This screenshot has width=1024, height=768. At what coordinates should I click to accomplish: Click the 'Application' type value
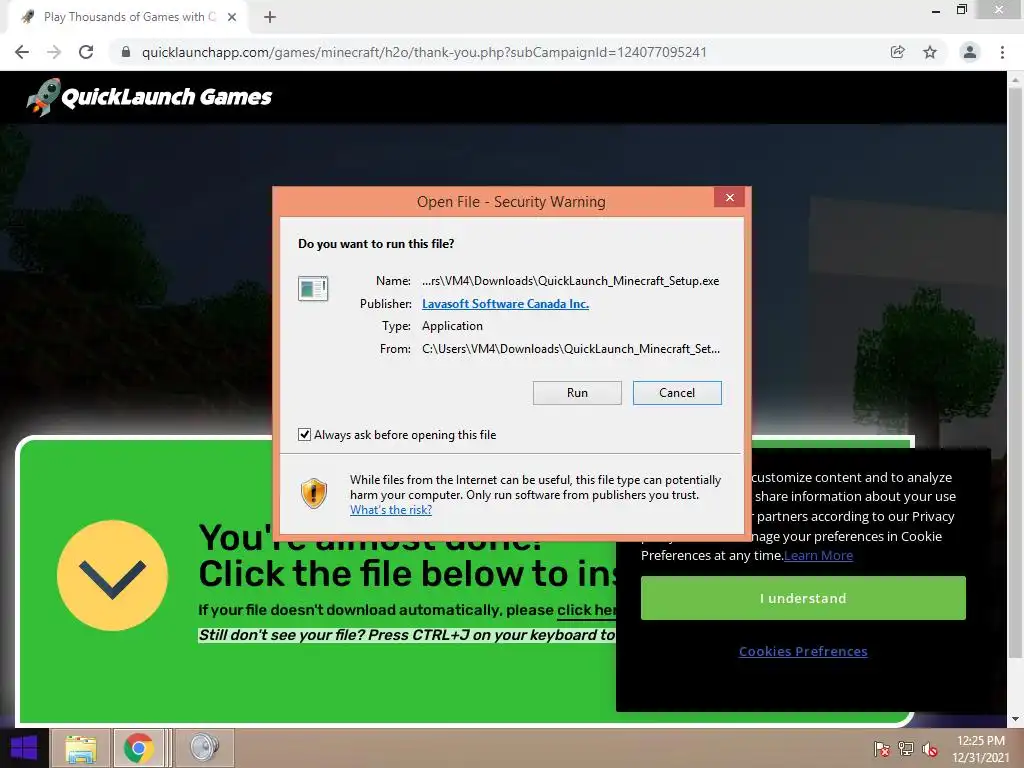tap(452, 326)
